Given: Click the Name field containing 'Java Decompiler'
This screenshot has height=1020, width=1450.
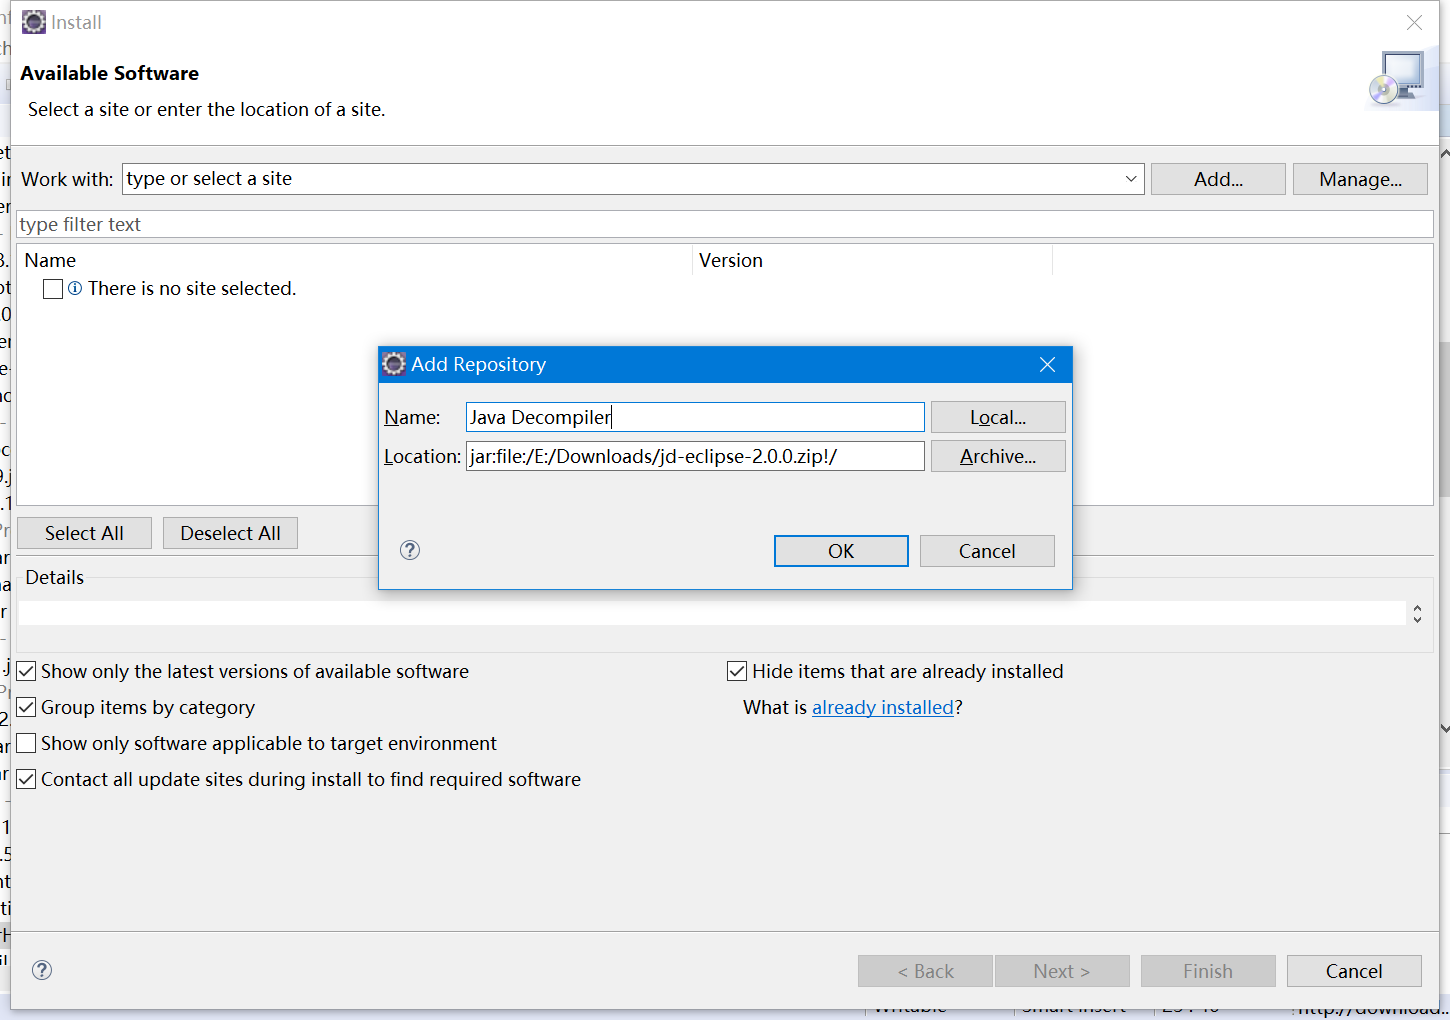Looking at the screenshot, I should pyautogui.click(x=695, y=417).
